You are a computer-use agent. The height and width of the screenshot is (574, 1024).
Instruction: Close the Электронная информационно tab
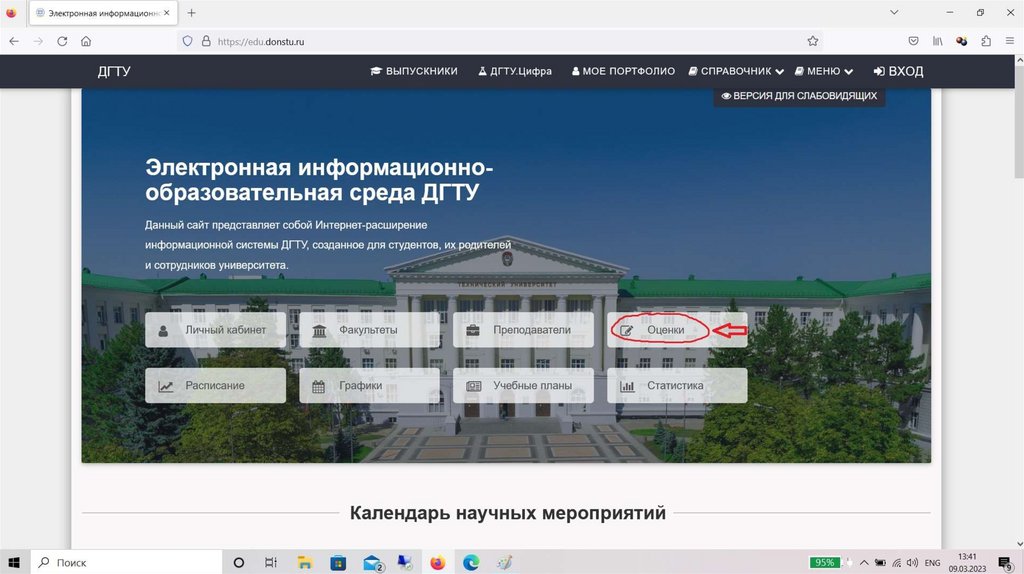(x=167, y=13)
